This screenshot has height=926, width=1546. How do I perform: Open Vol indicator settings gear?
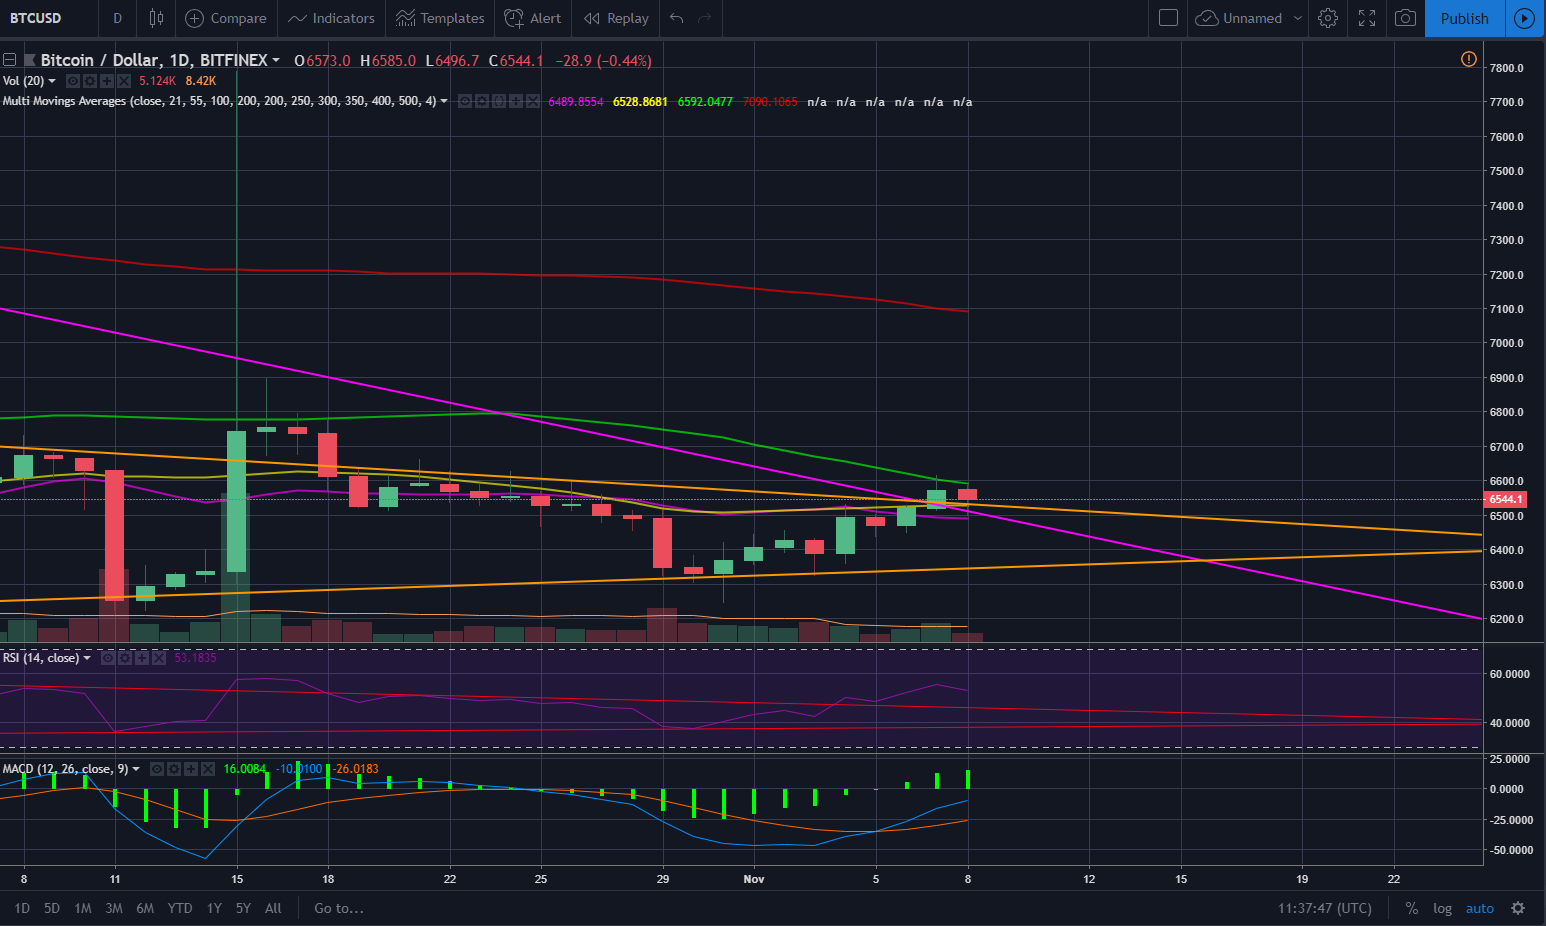(x=90, y=81)
